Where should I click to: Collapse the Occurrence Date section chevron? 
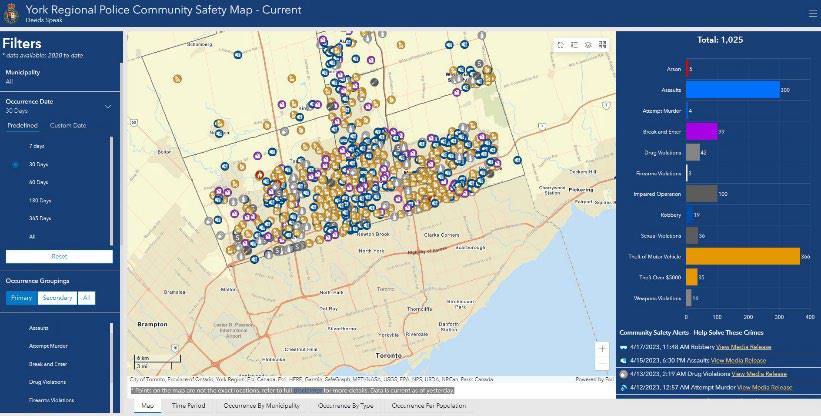108,105
